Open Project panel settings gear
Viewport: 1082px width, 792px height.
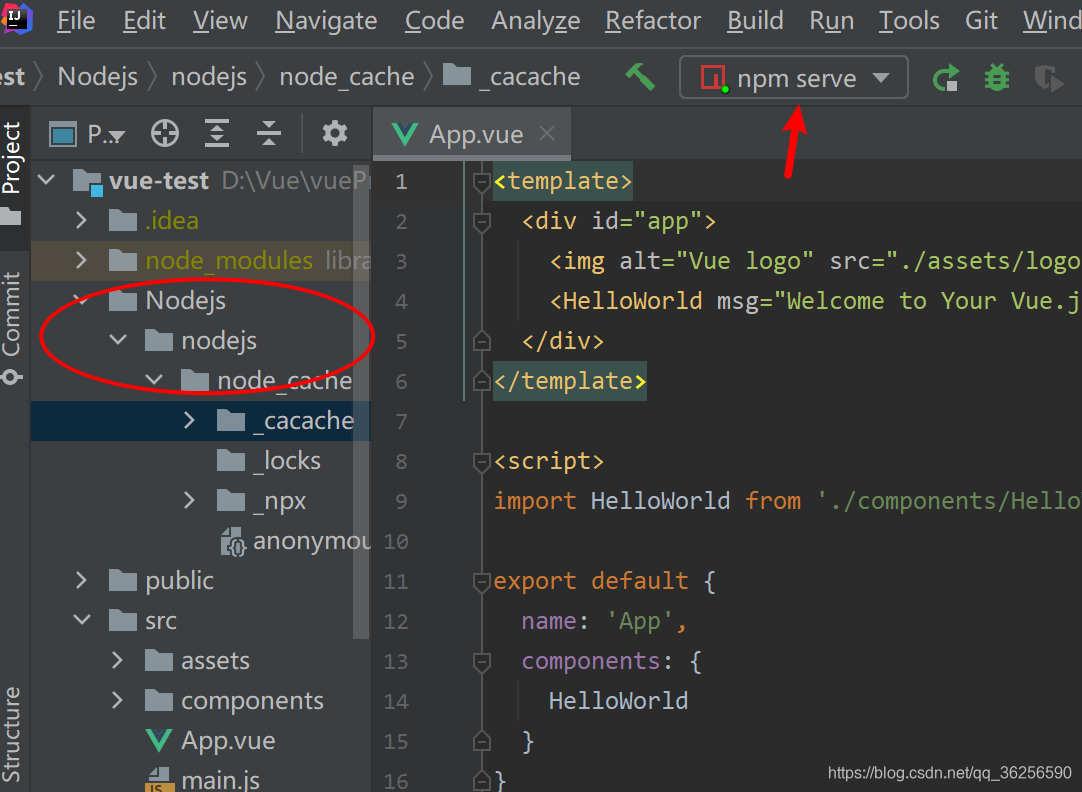(x=335, y=133)
